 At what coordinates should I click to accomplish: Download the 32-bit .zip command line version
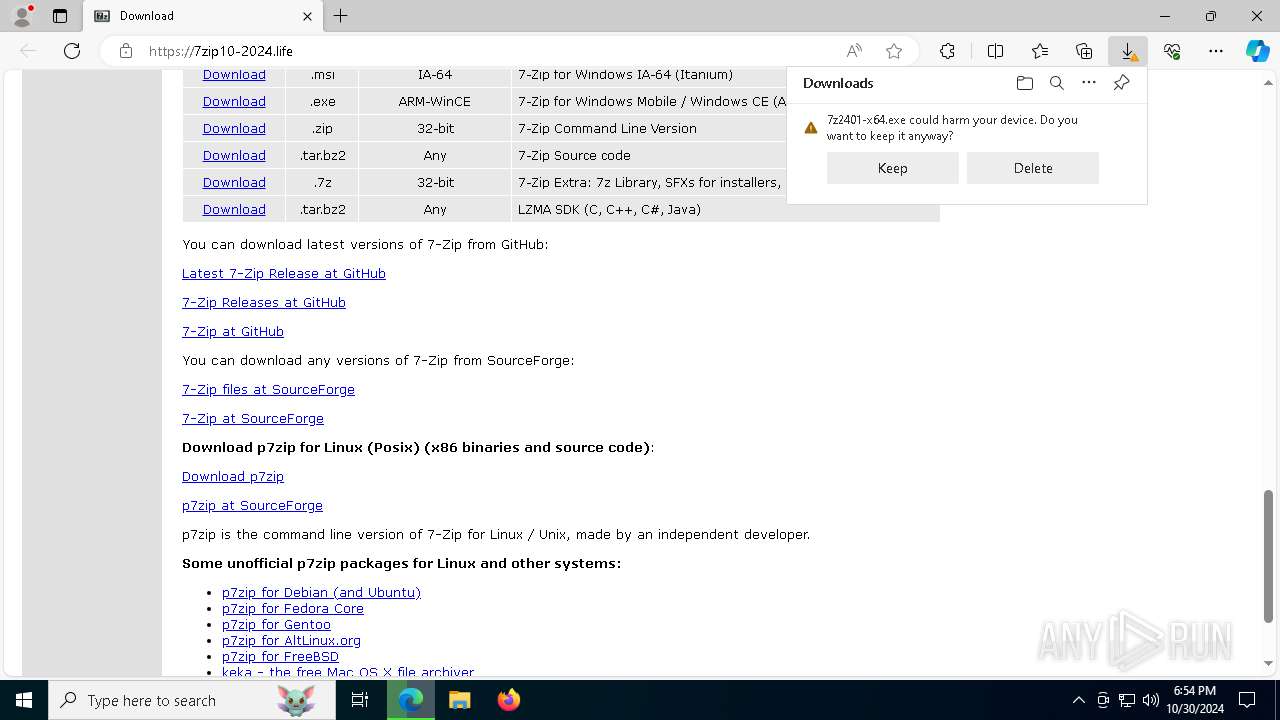click(x=234, y=129)
